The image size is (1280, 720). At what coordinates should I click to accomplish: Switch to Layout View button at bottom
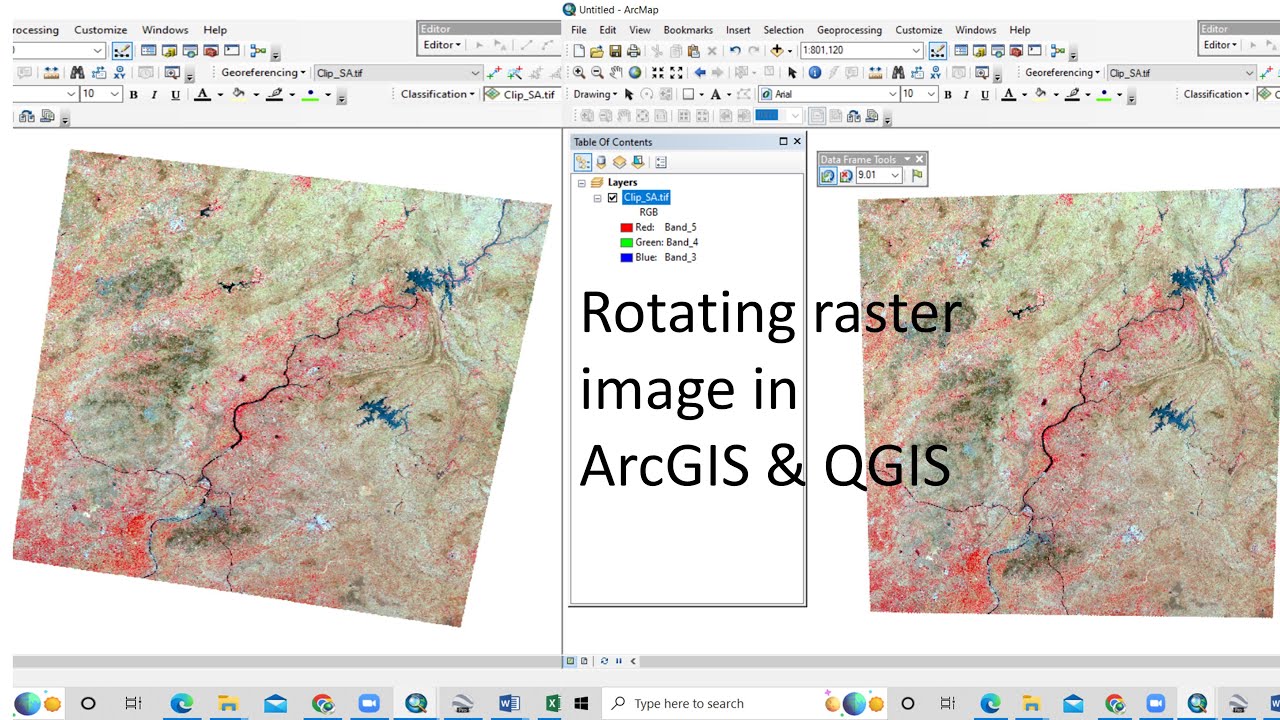(585, 661)
